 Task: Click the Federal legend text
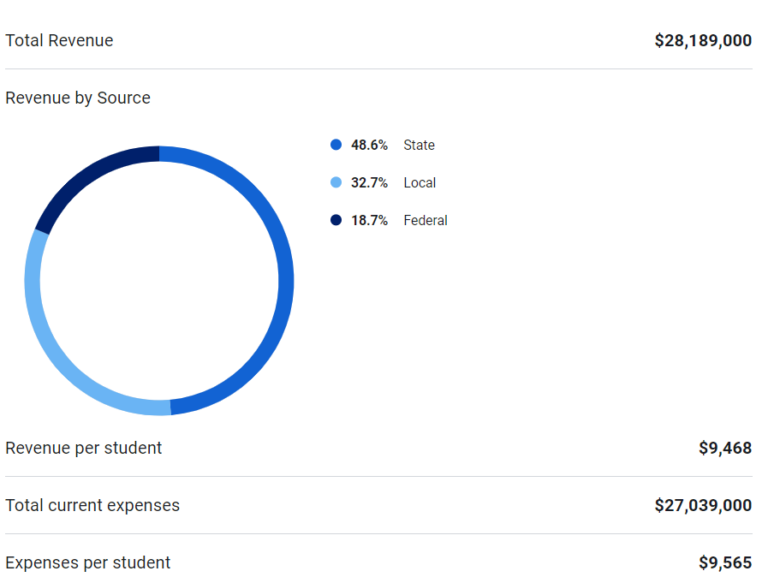pyautogui.click(x=425, y=220)
